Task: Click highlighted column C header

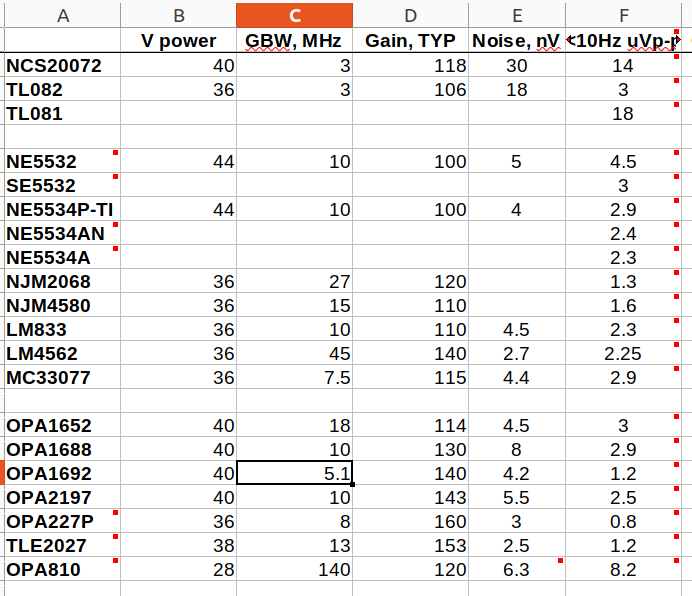Action: point(294,15)
